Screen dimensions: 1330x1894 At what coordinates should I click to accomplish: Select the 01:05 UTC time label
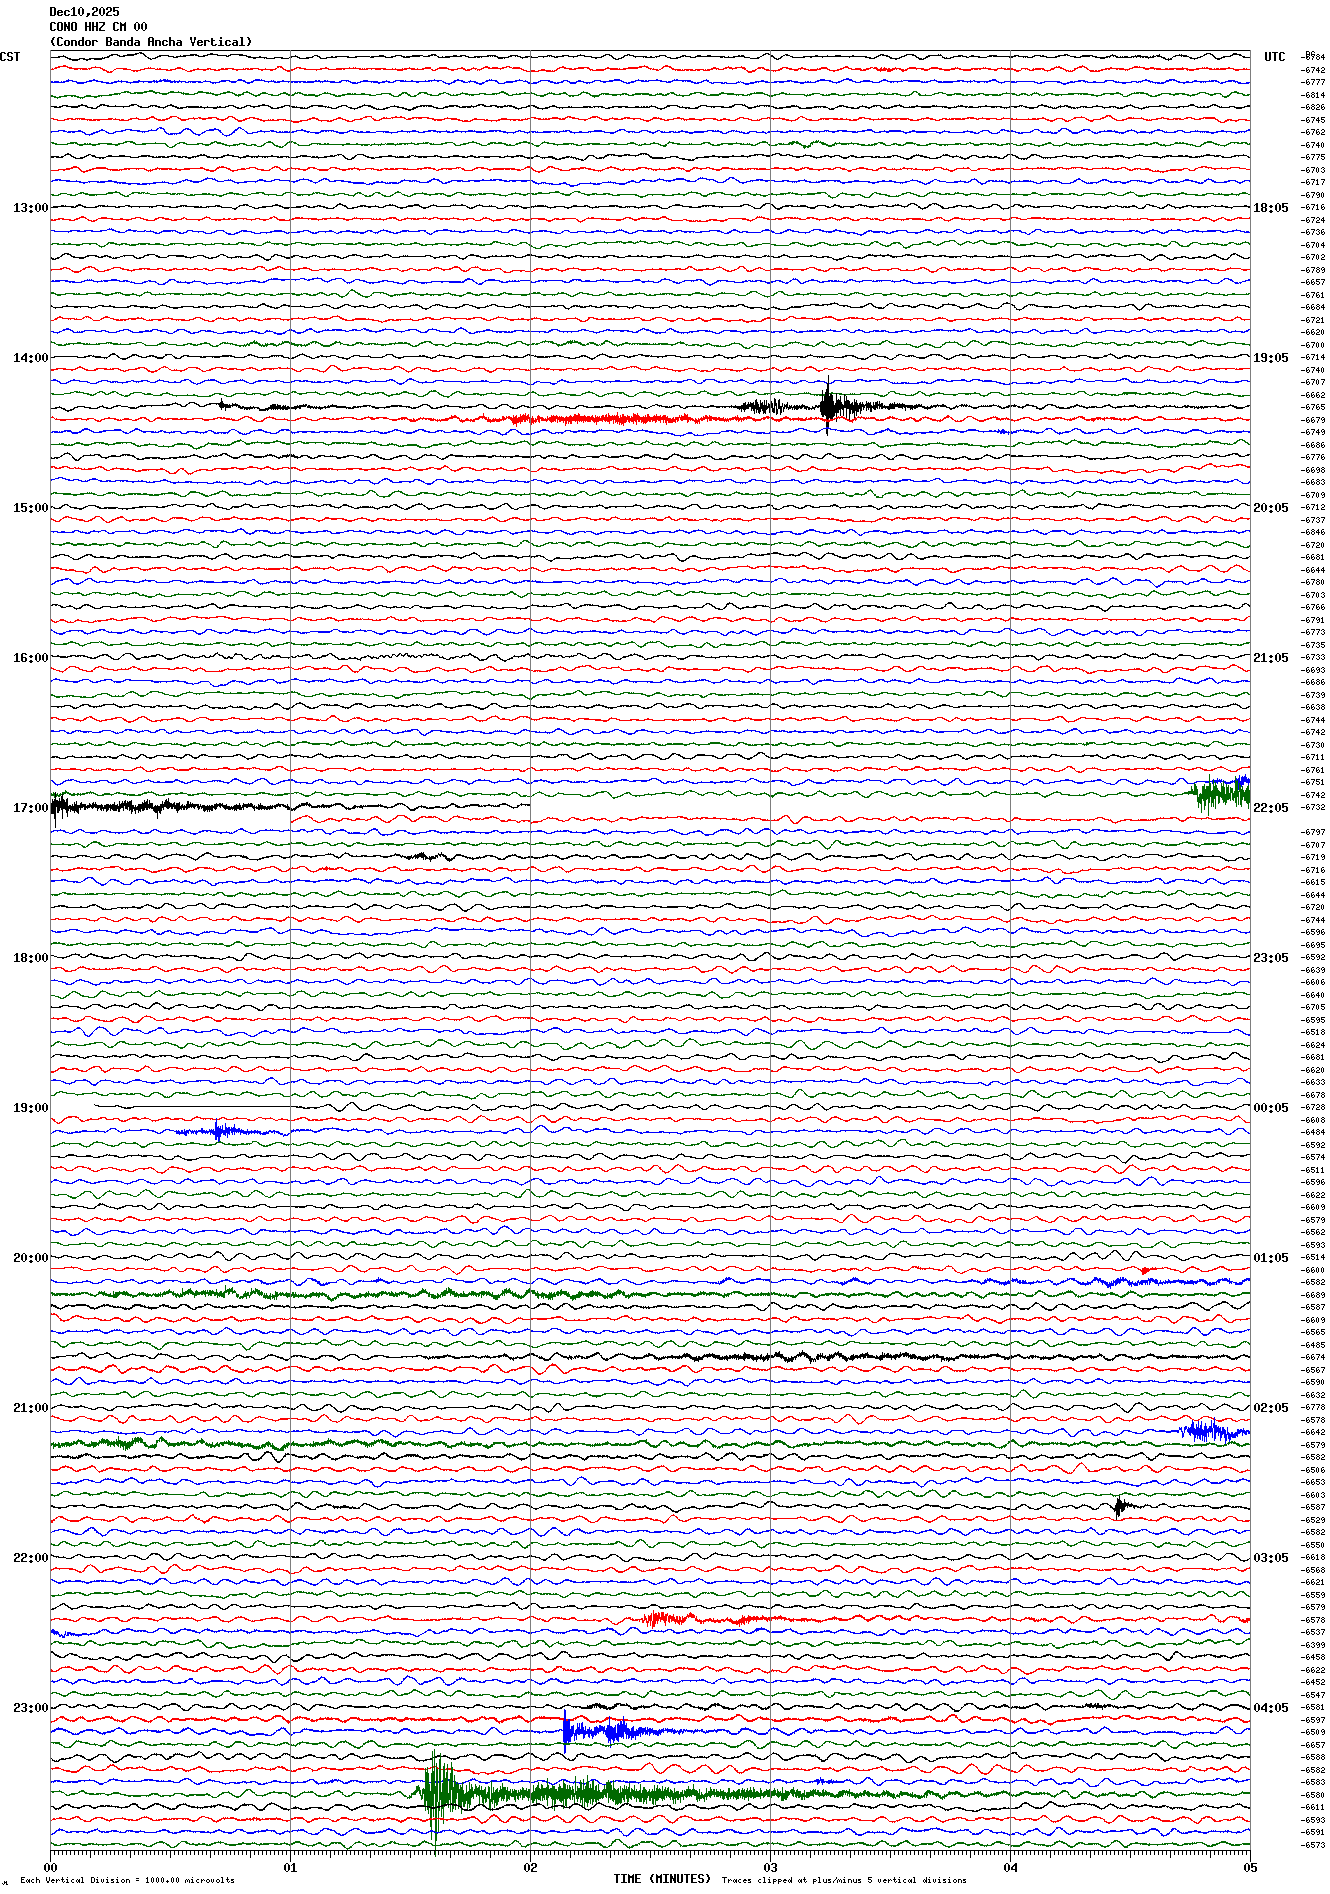[x=1270, y=1258]
